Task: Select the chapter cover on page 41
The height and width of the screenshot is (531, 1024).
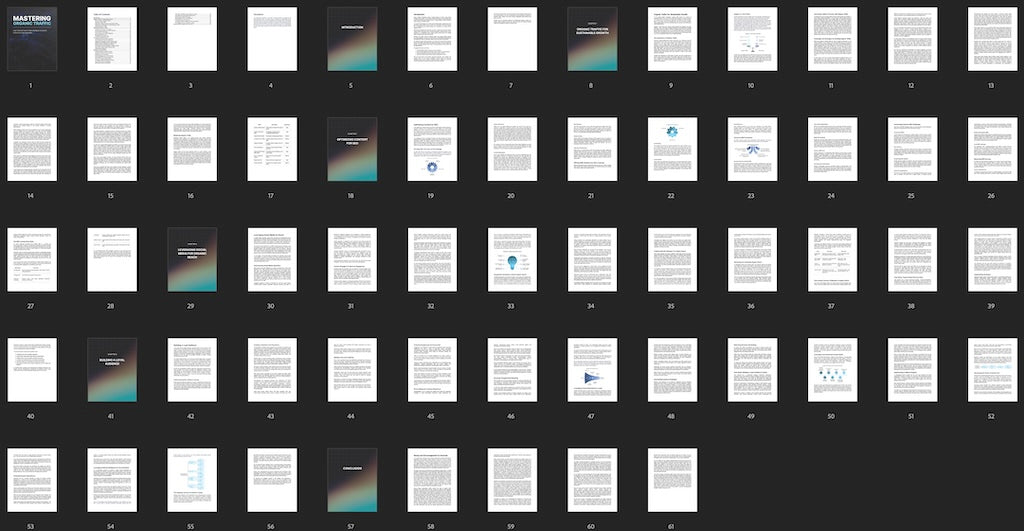Action: (x=112, y=369)
